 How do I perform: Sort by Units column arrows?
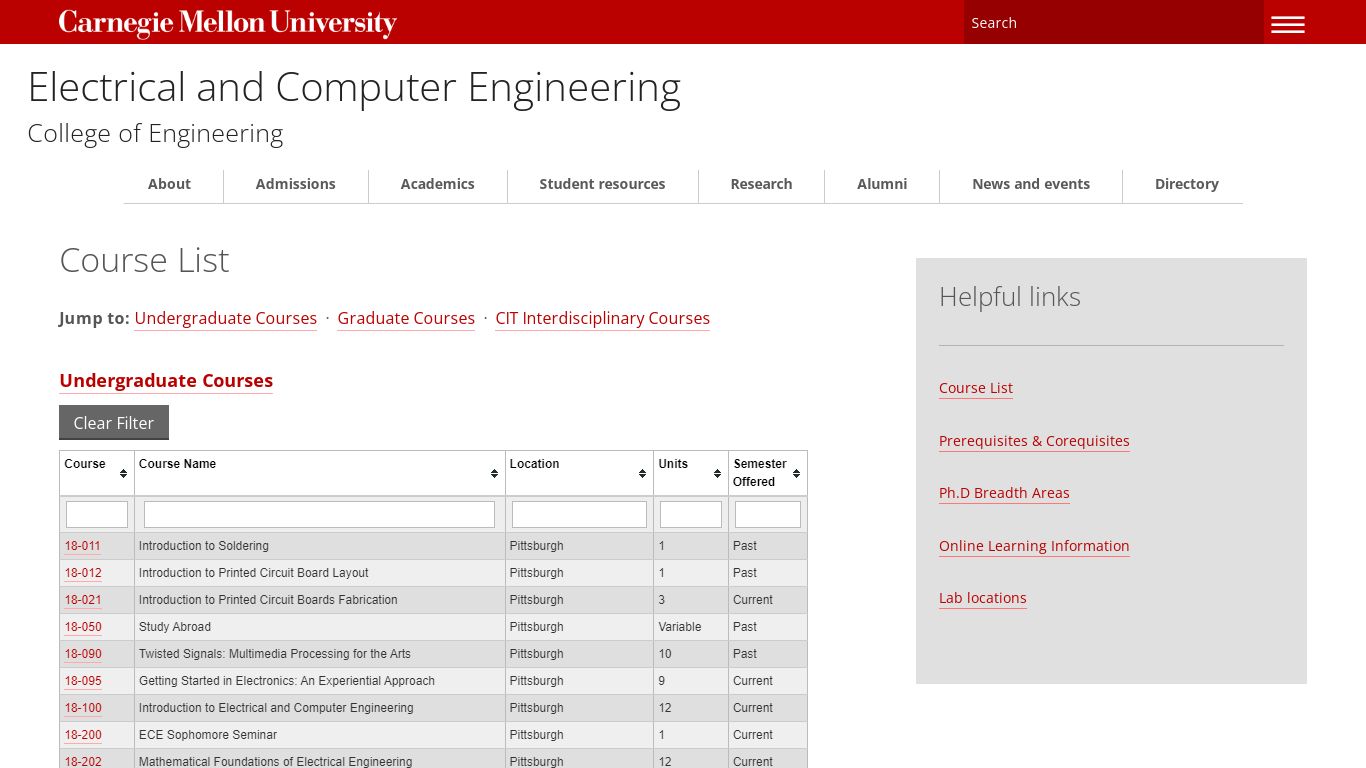point(717,473)
